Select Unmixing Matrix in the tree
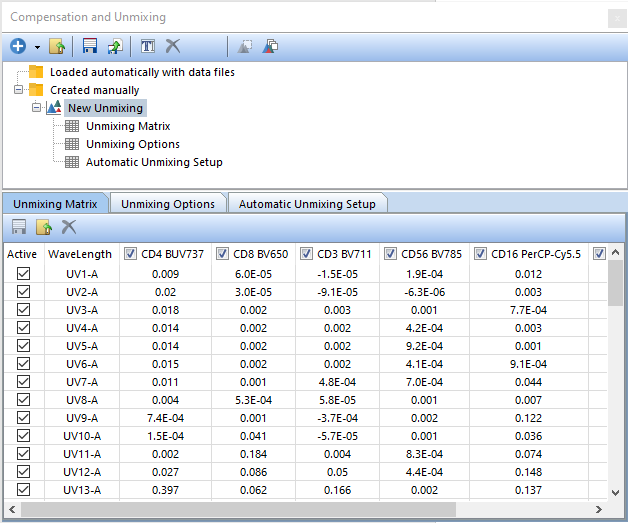 pos(128,126)
